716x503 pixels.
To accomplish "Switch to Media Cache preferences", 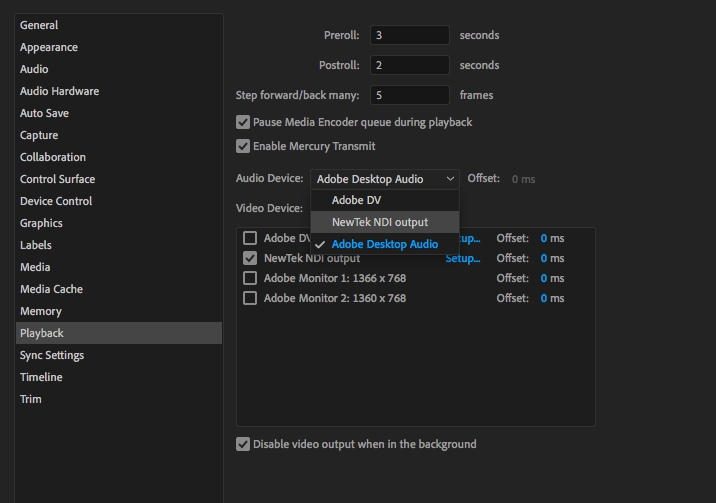I will click(x=51, y=289).
